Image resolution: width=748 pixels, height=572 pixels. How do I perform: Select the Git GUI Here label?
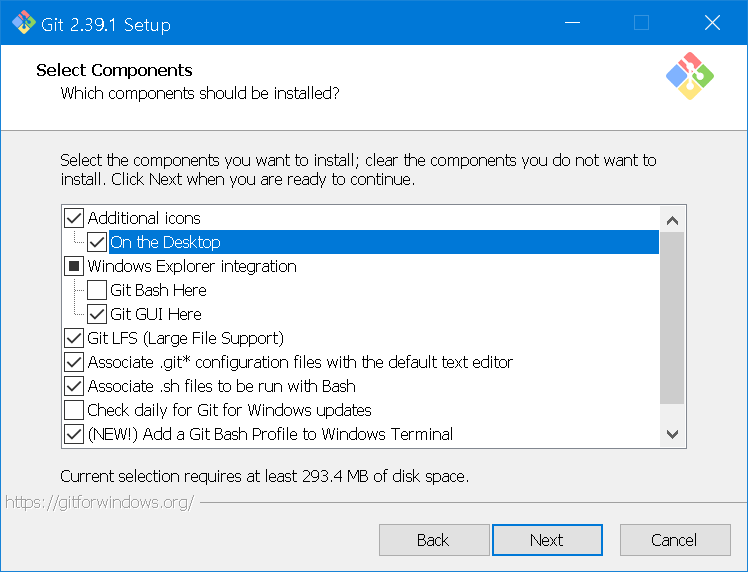[156, 314]
